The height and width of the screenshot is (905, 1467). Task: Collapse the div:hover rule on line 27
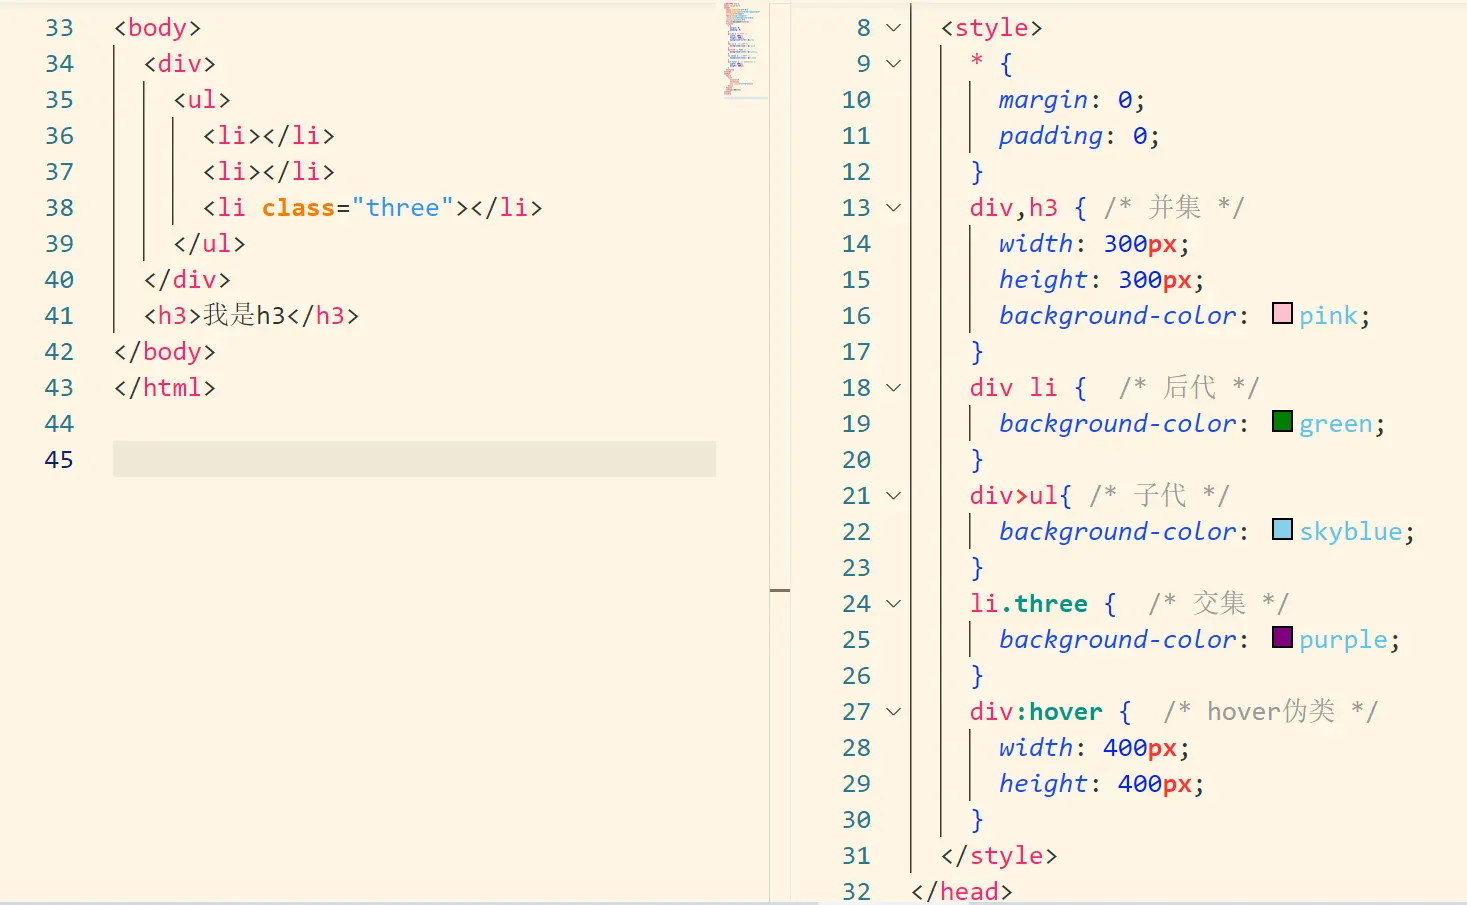(x=894, y=712)
